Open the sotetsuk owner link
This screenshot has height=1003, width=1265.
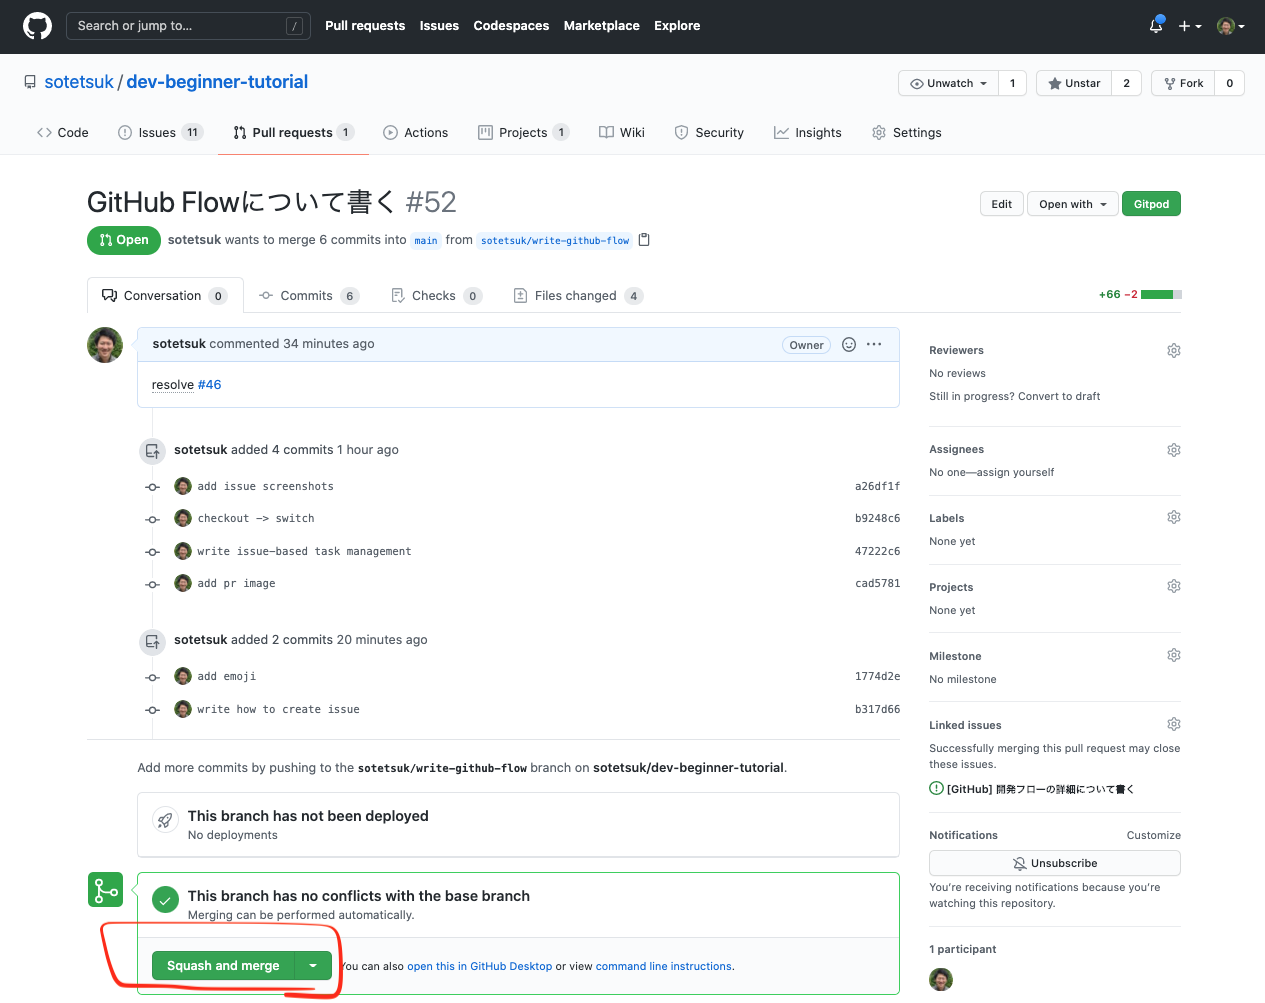click(x=79, y=82)
